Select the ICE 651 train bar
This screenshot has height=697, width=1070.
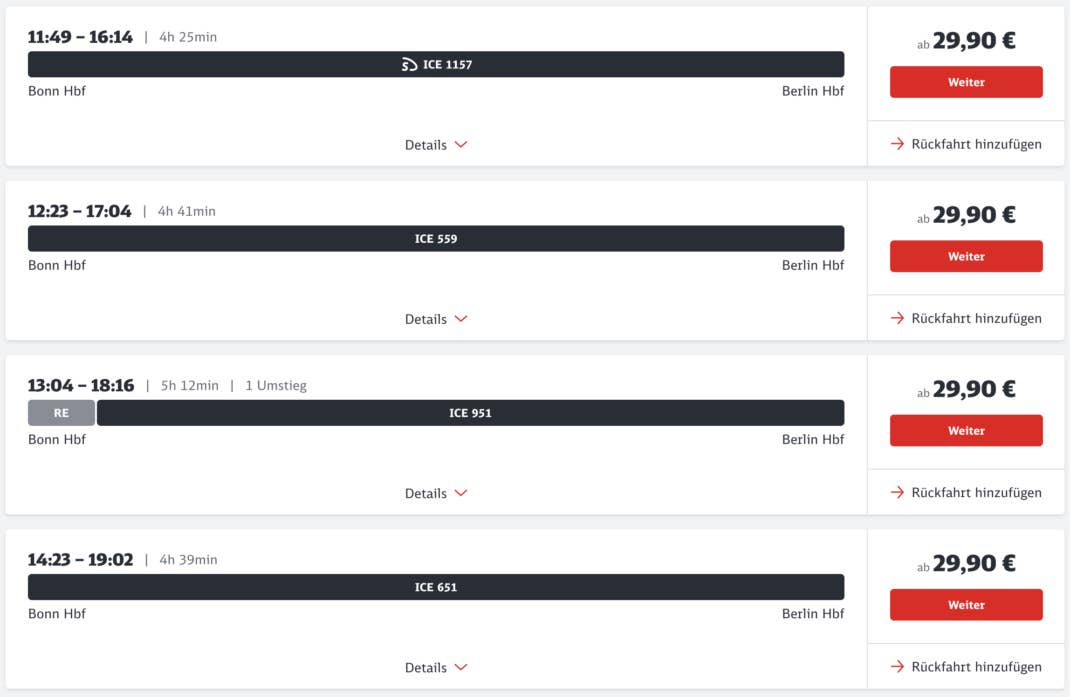pos(436,587)
